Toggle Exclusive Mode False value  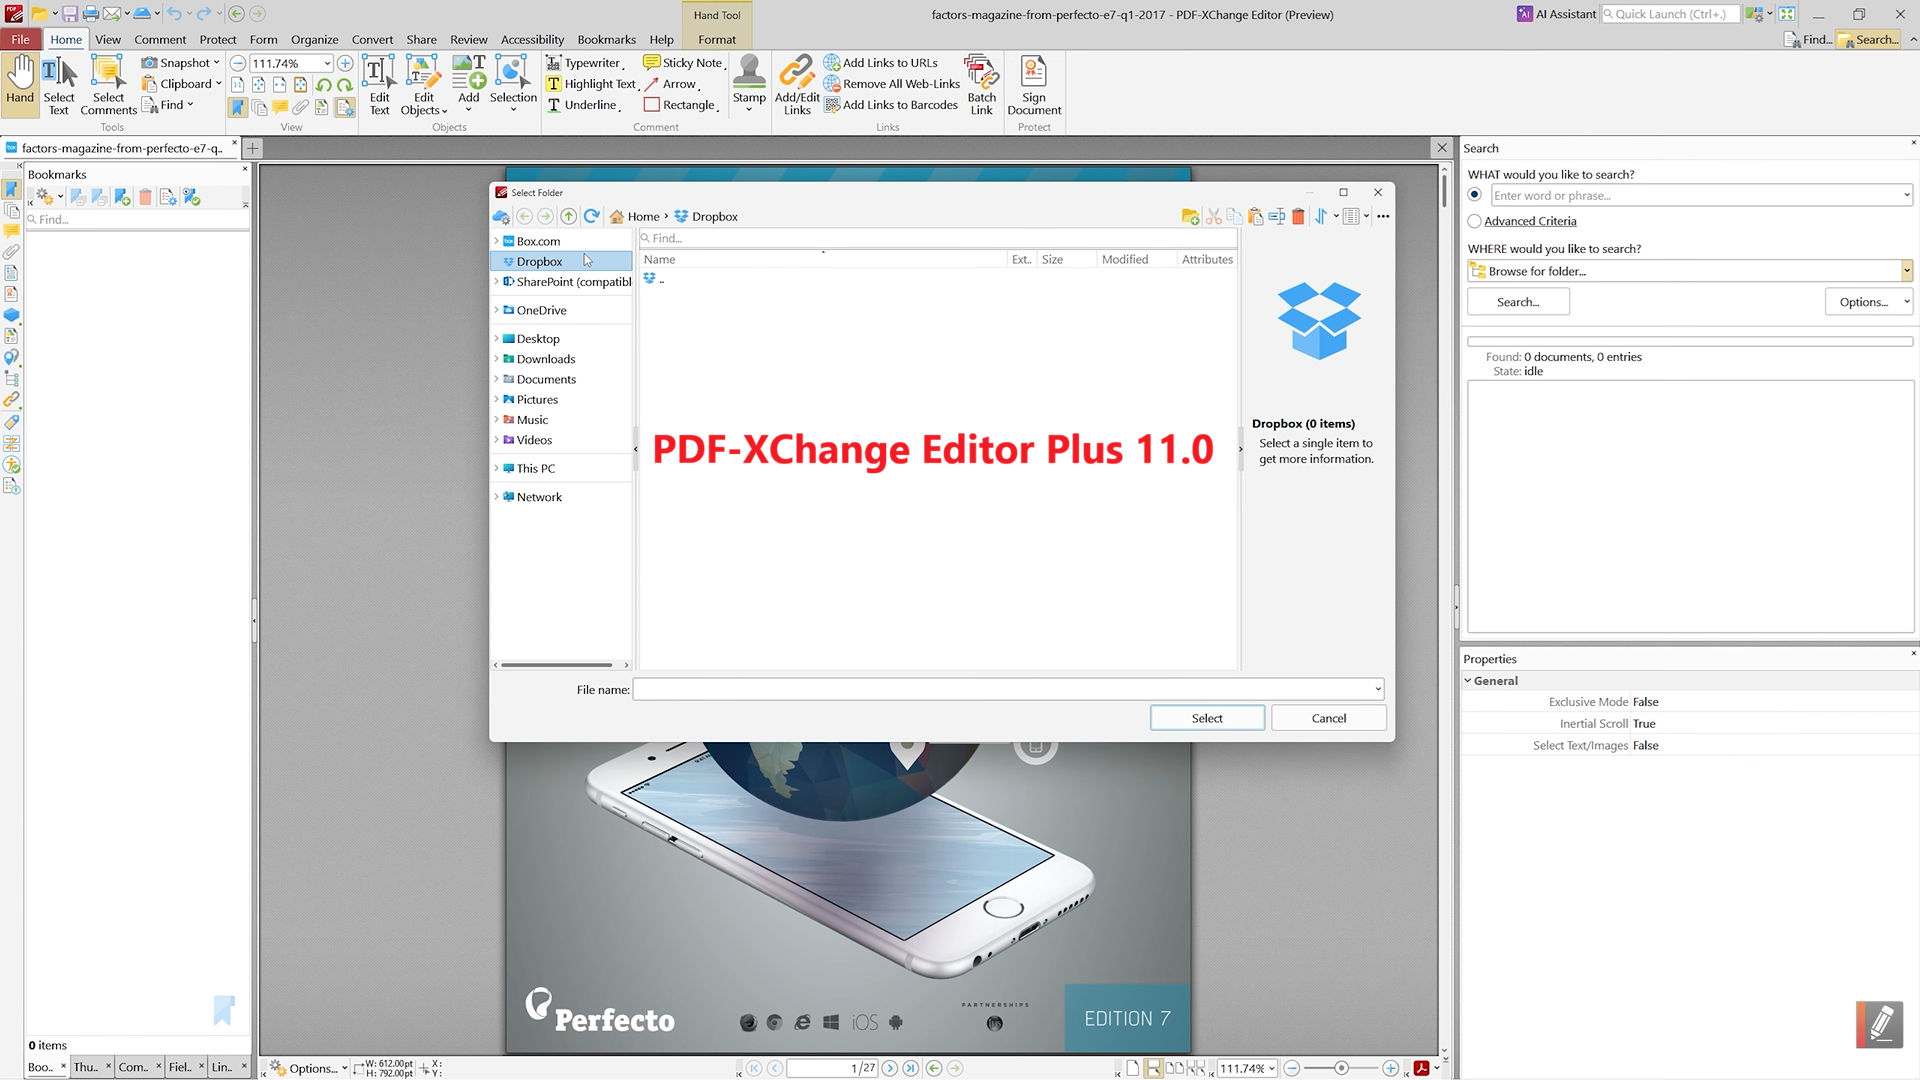pos(1646,702)
